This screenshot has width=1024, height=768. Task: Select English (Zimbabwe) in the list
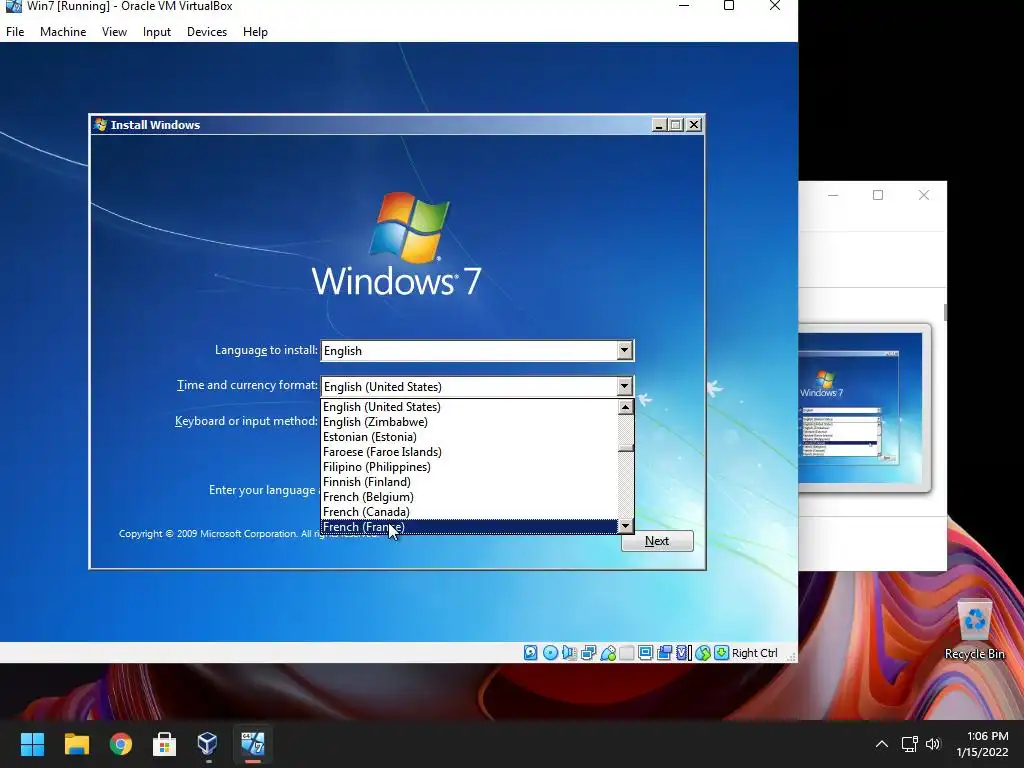(x=469, y=422)
